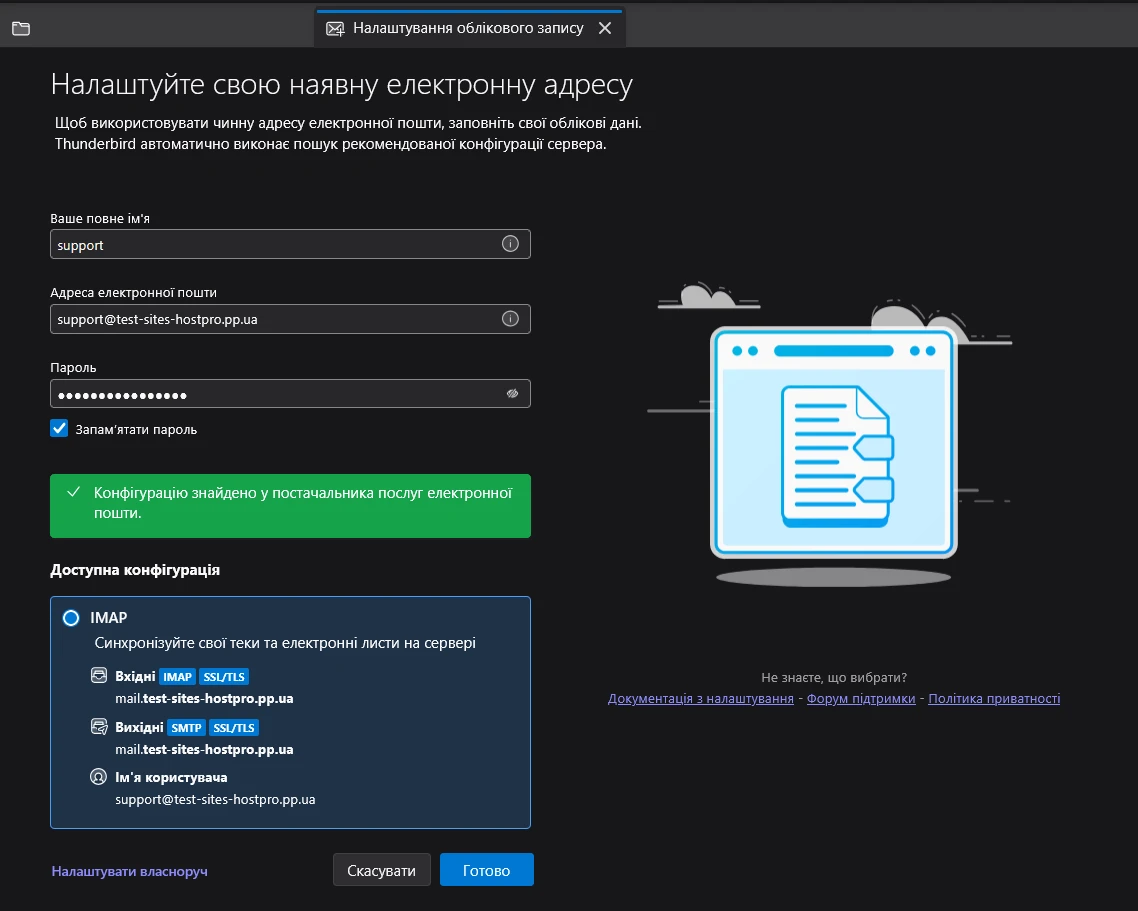Click the info icon beside the full name field
The image size is (1138, 911).
(510, 243)
